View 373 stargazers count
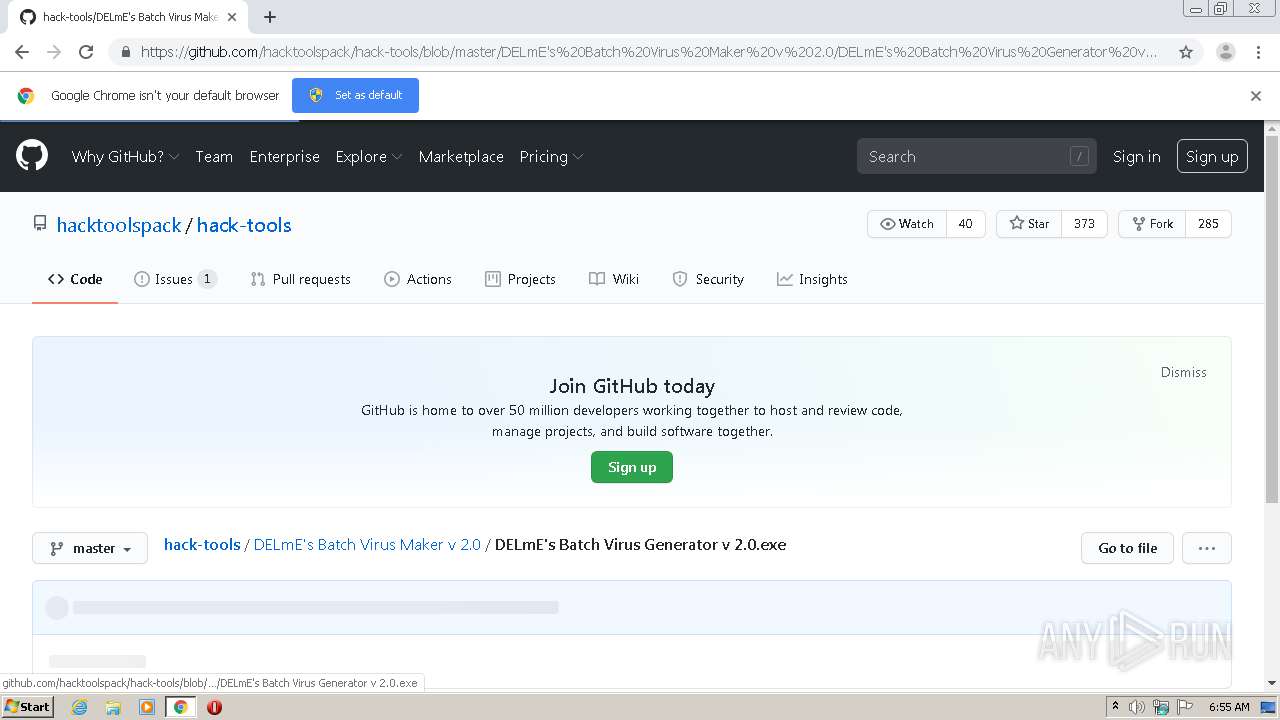1280x720 pixels. (x=1084, y=224)
